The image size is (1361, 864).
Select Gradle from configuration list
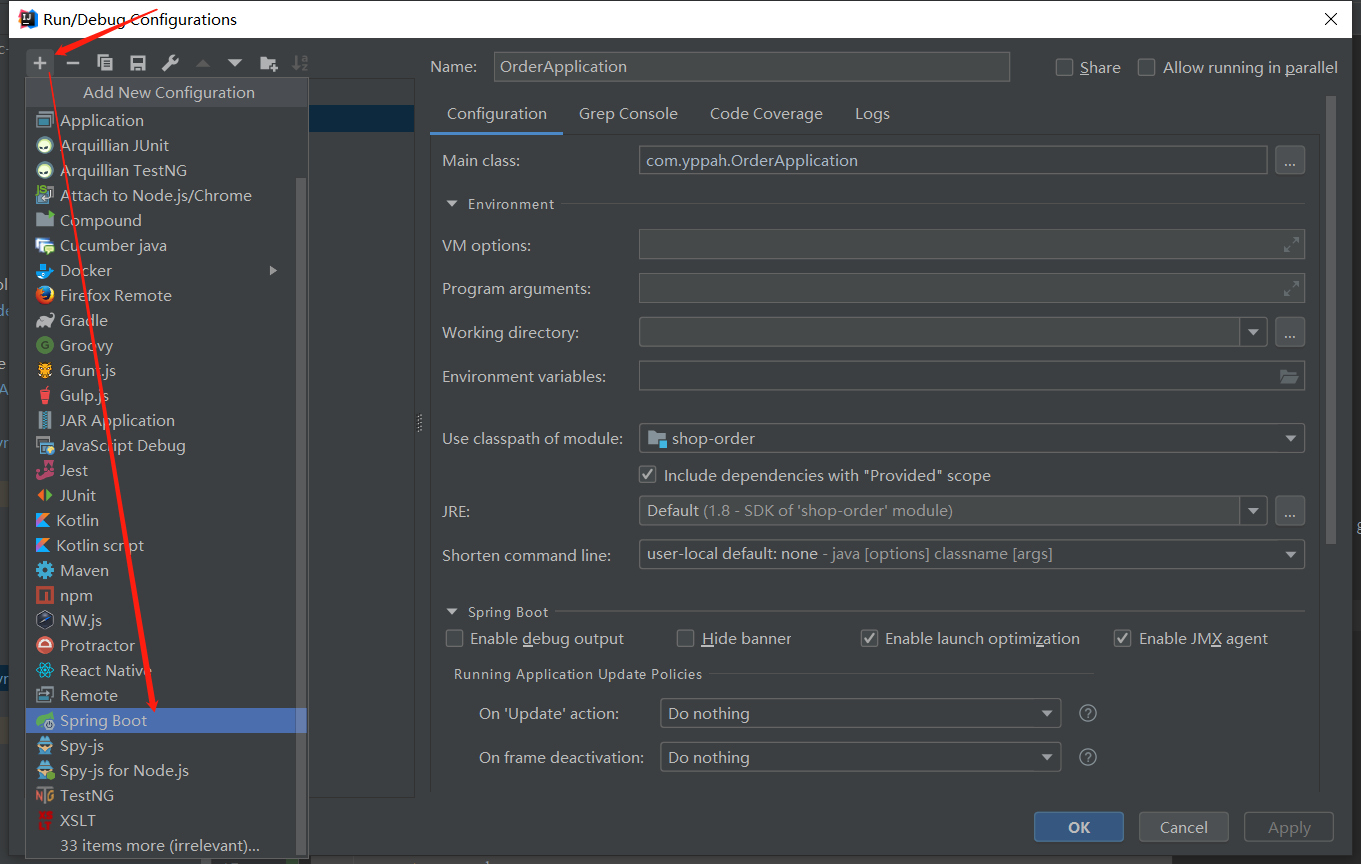pos(166,321)
